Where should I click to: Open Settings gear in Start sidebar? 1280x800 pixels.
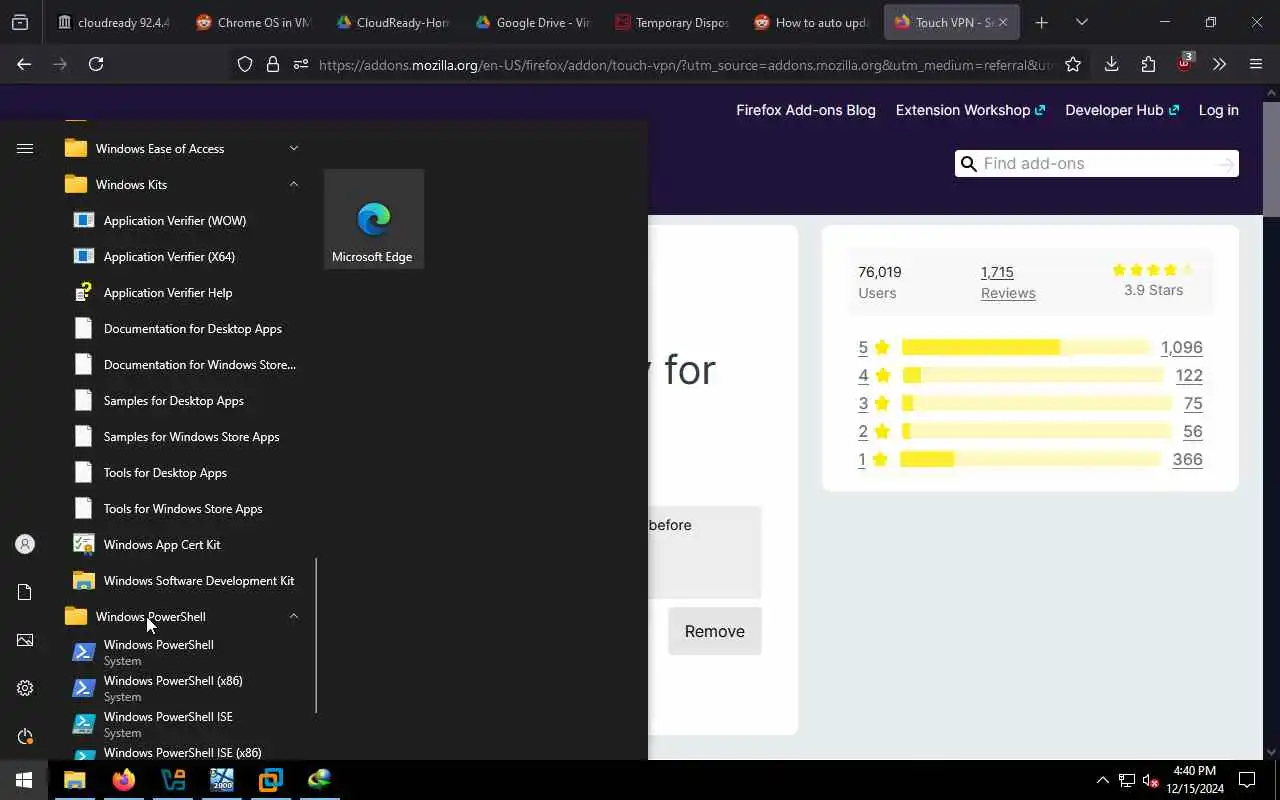(x=25, y=688)
